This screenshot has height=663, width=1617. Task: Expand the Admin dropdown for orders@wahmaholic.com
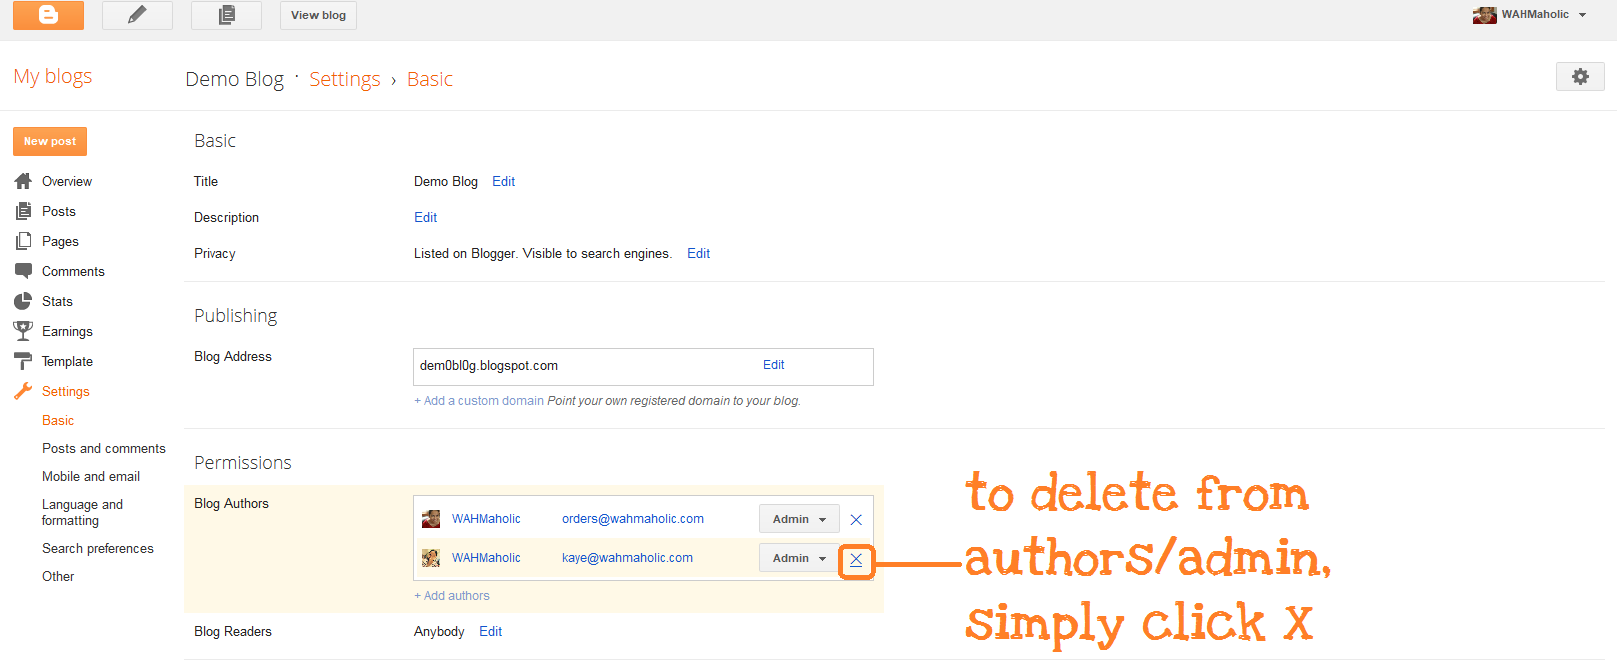pyautogui.click(x=799, y=519)
